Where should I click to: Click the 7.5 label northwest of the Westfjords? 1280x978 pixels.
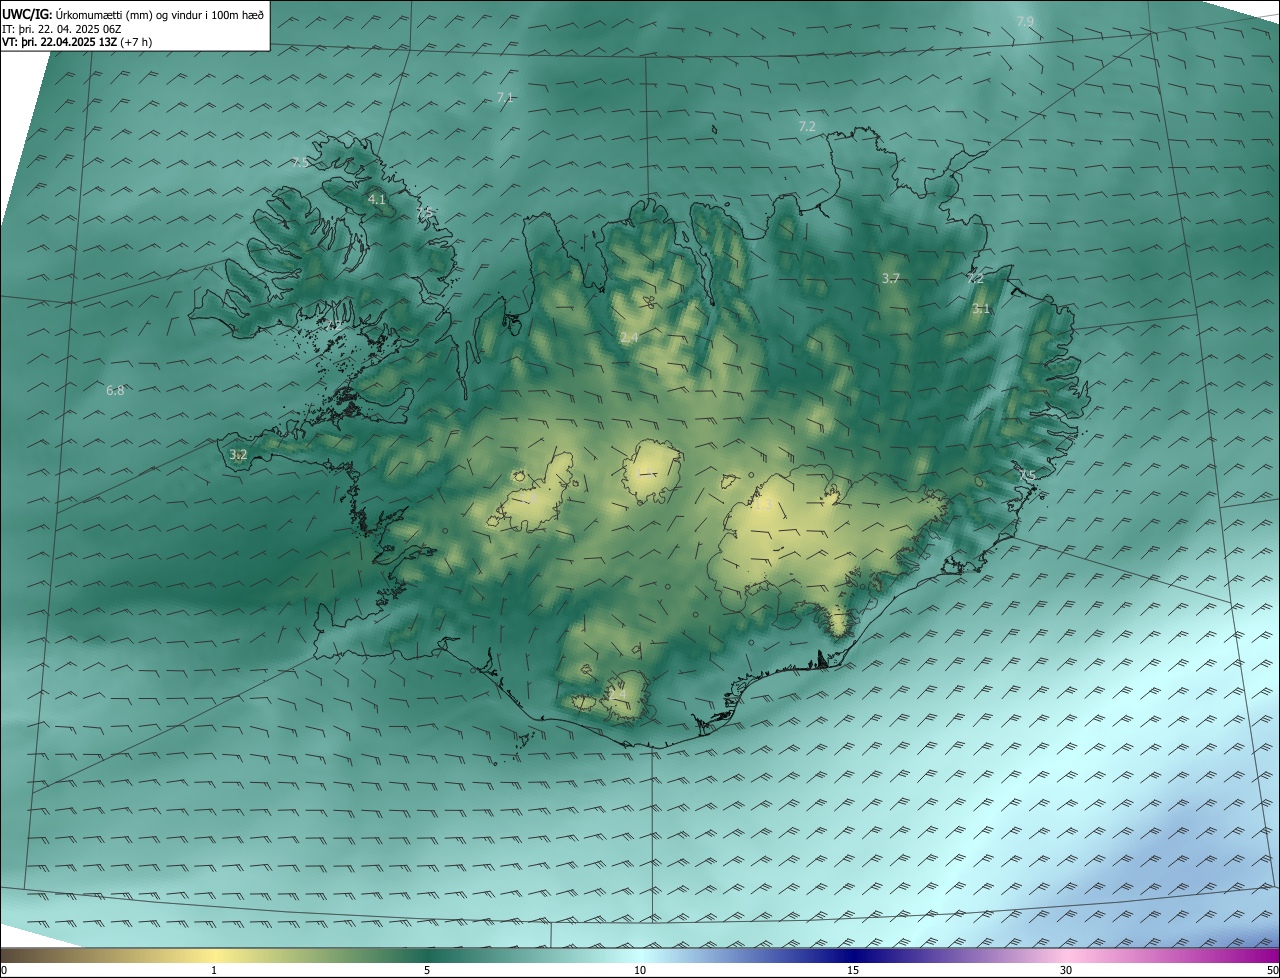(300, 162)
